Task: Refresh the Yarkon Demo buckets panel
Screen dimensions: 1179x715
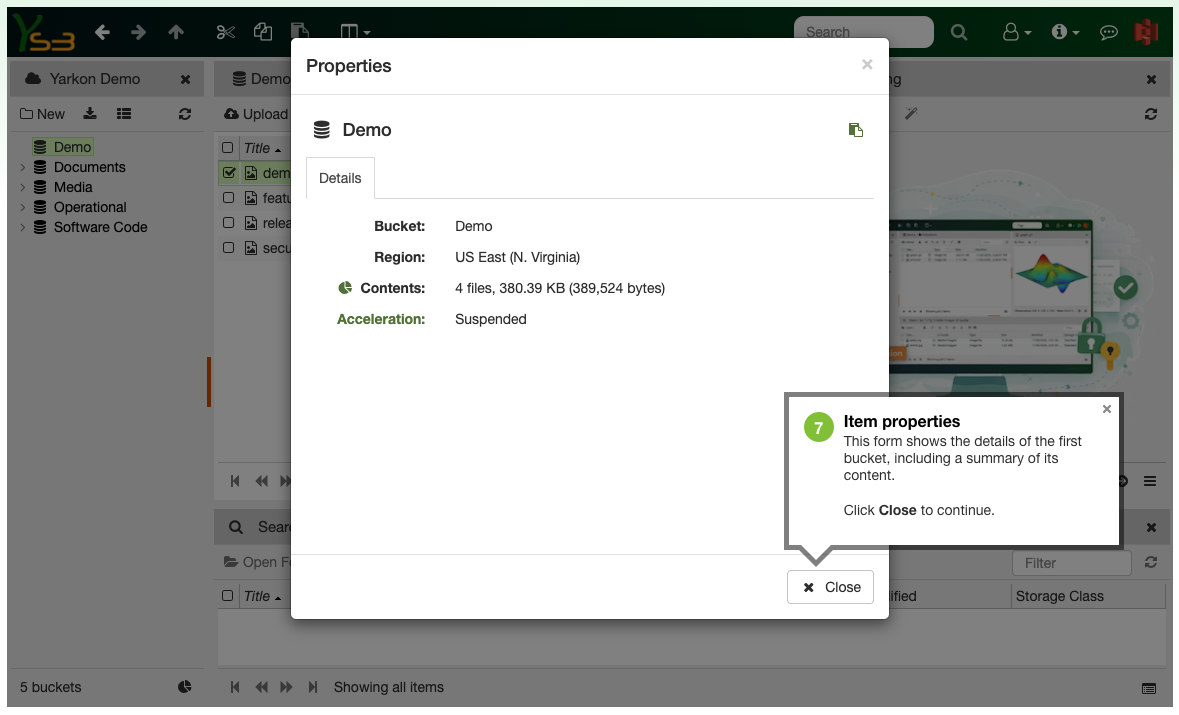Action: click(x=185, y=114)
